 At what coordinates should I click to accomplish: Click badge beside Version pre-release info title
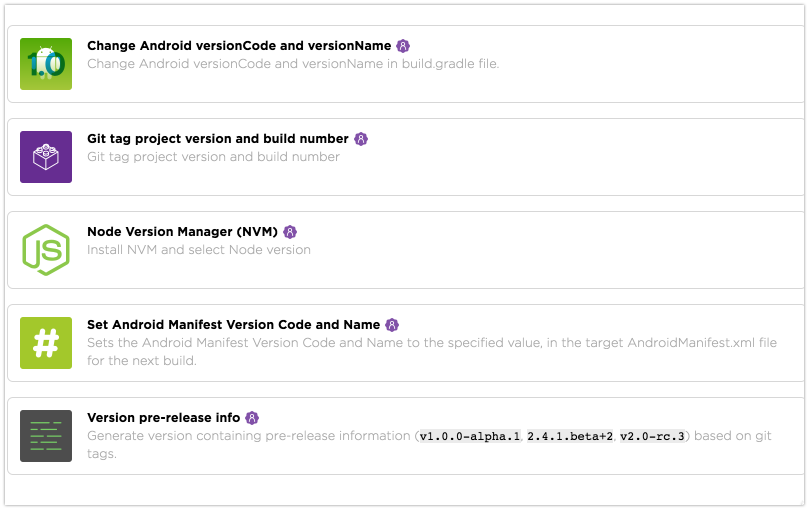[x=253, y=418]
